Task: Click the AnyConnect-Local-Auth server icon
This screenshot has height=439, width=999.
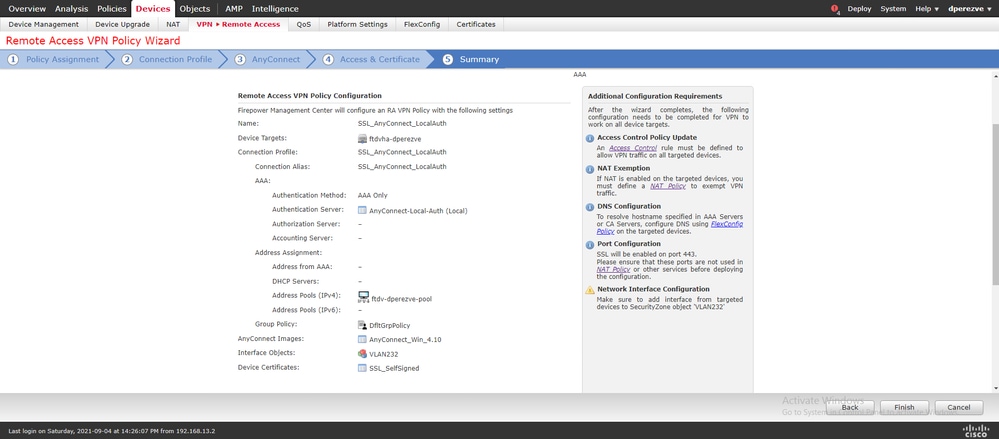Action: (363, 210)
